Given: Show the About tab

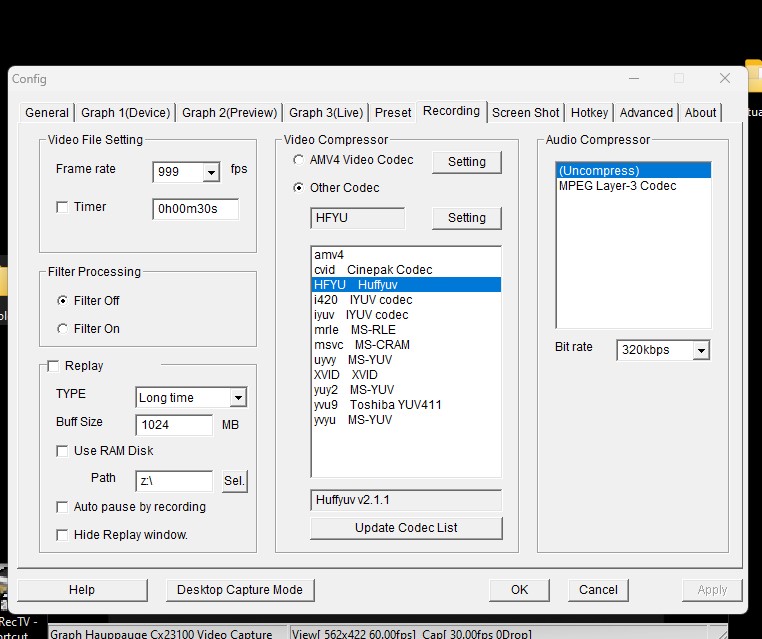Looking at the screenshot, I should [x=700, y=113].
